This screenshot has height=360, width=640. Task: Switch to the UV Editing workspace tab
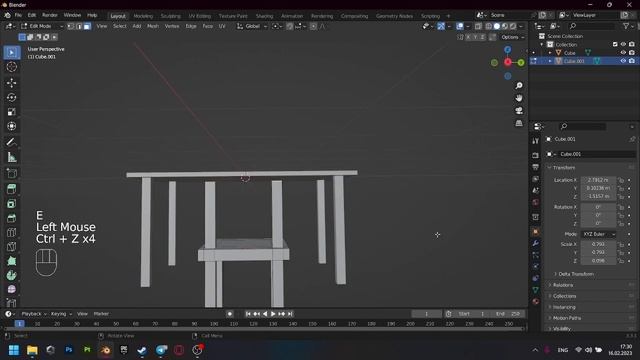200,16
